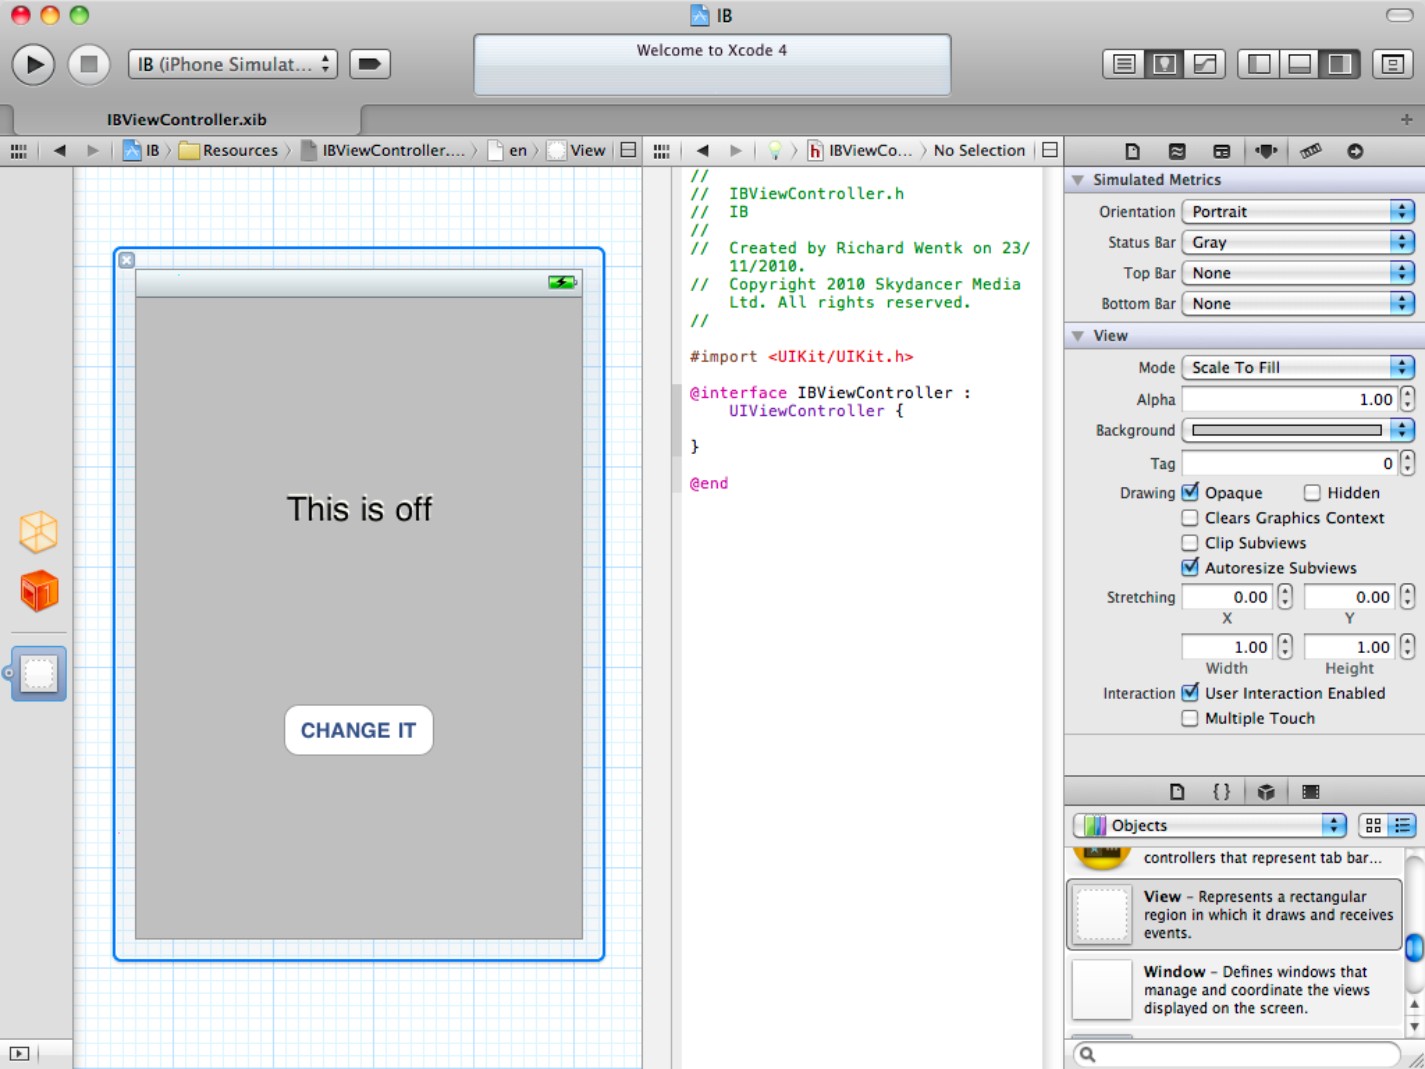Enable the Hidden checkbox
This screenshot has height=1069, width=1425.
(x=1312, y=493)
